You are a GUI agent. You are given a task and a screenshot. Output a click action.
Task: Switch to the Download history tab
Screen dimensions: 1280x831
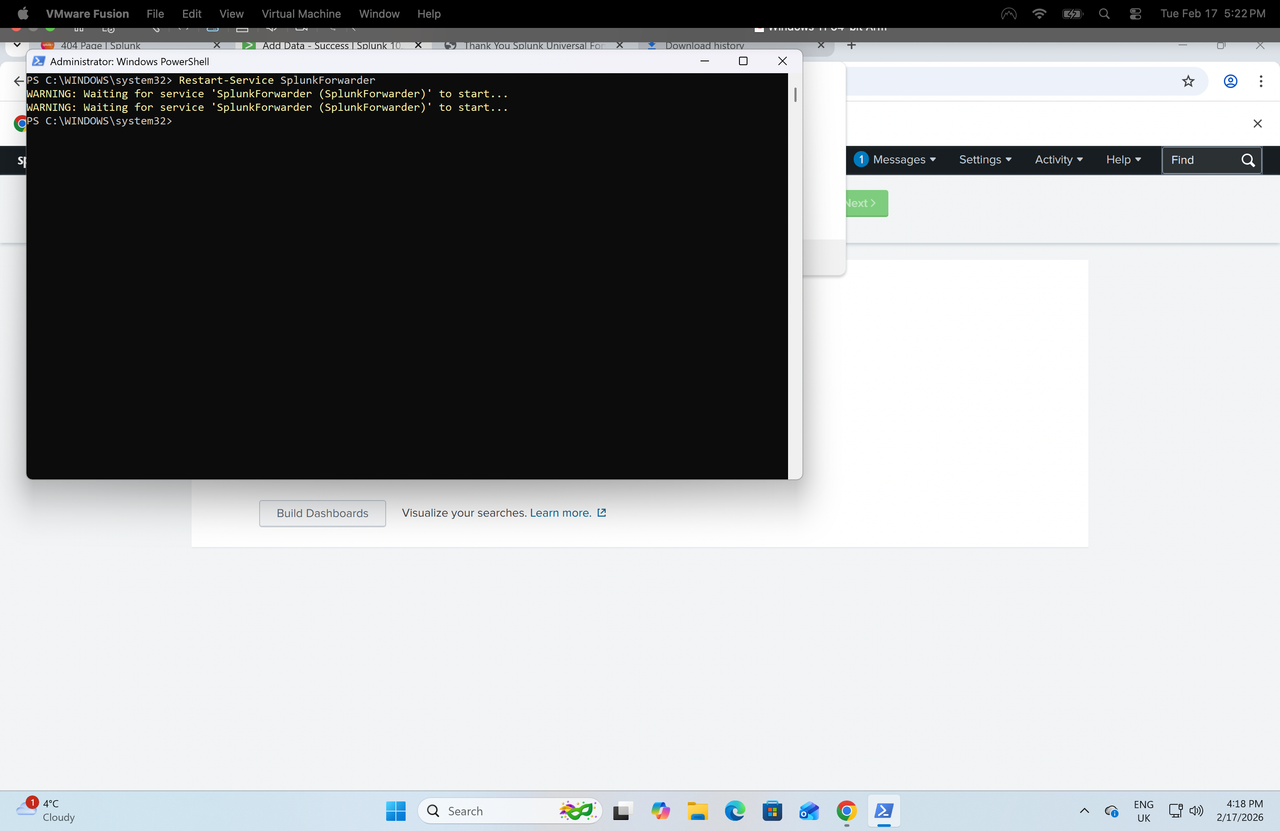[x=704, y=46]
